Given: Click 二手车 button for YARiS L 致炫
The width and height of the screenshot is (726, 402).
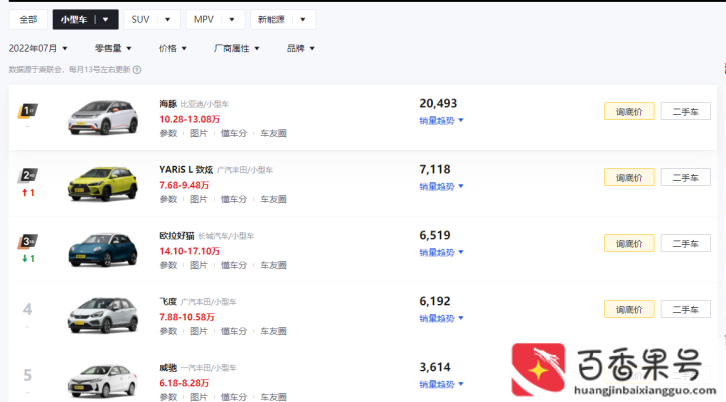Looking at the screenshot, I should coord(686,177).
